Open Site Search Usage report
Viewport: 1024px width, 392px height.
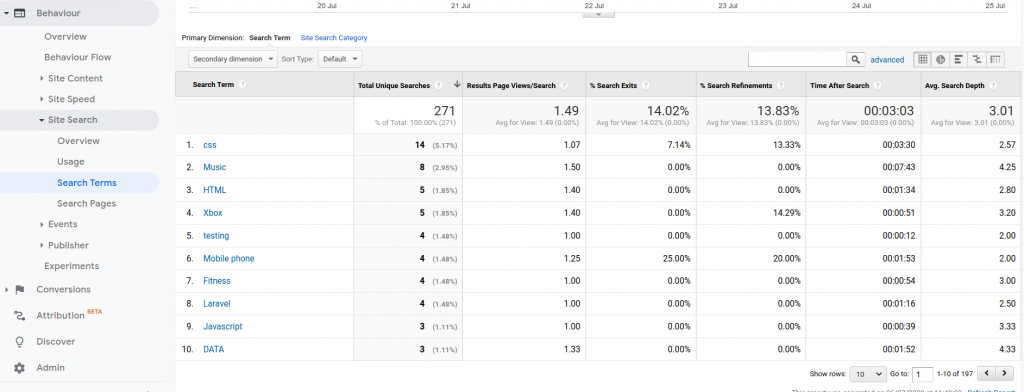(71, 162)
